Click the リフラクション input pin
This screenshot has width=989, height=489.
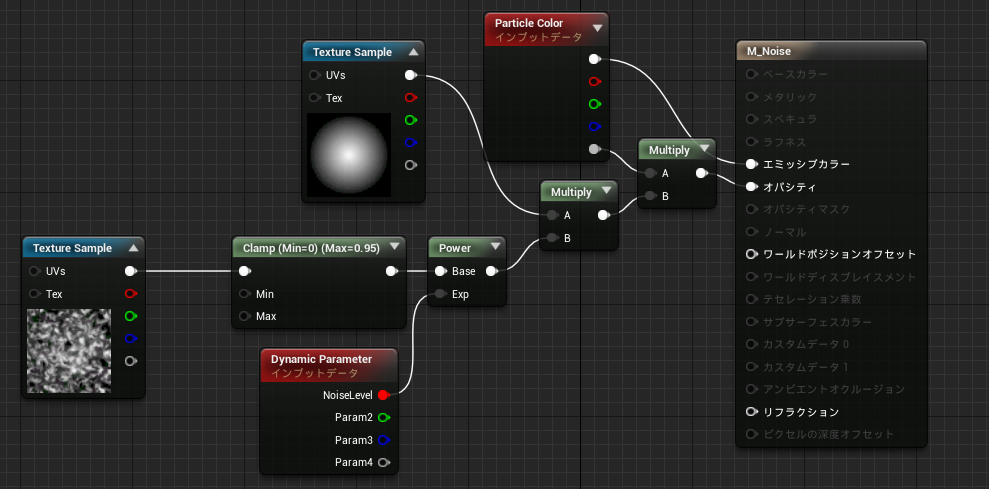[x=751, y=412]
